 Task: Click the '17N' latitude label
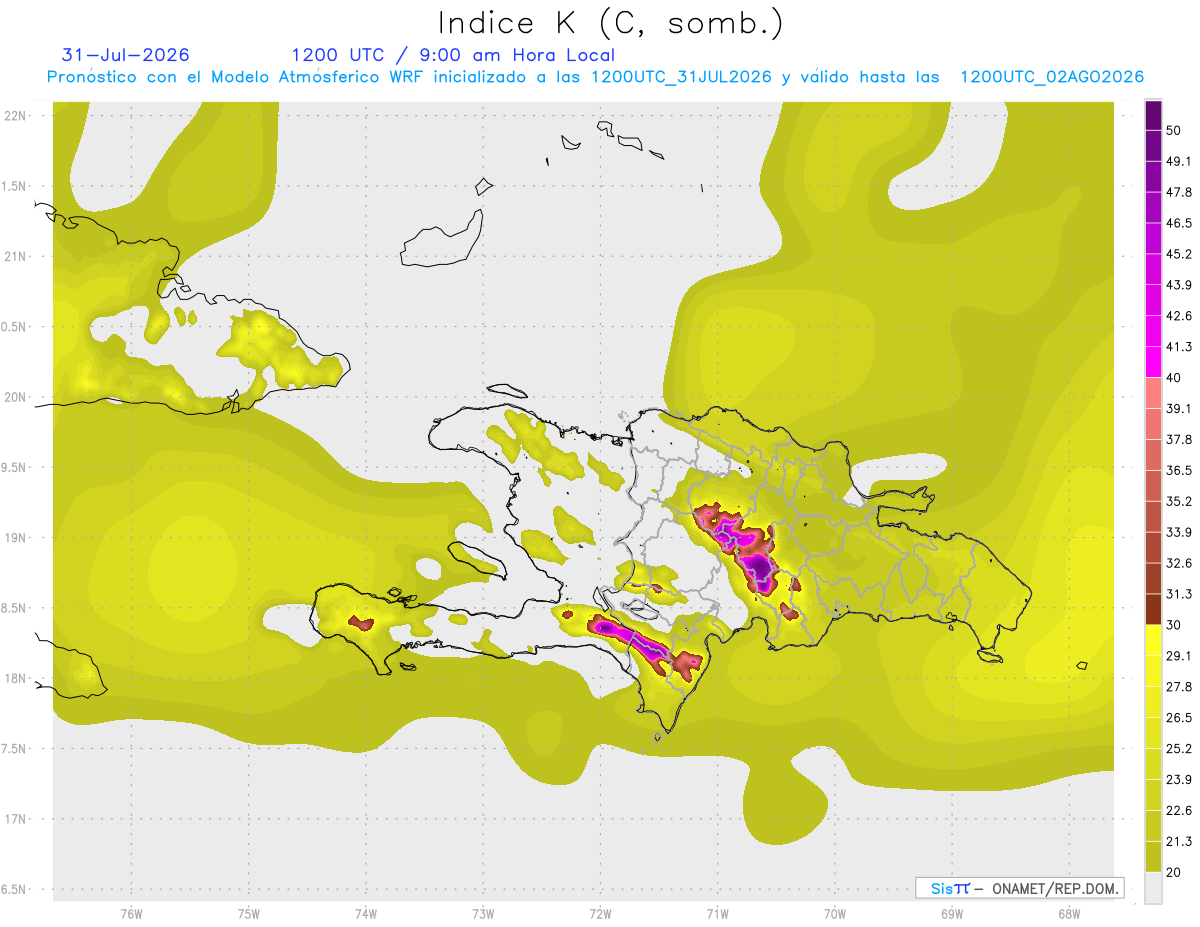17,819
